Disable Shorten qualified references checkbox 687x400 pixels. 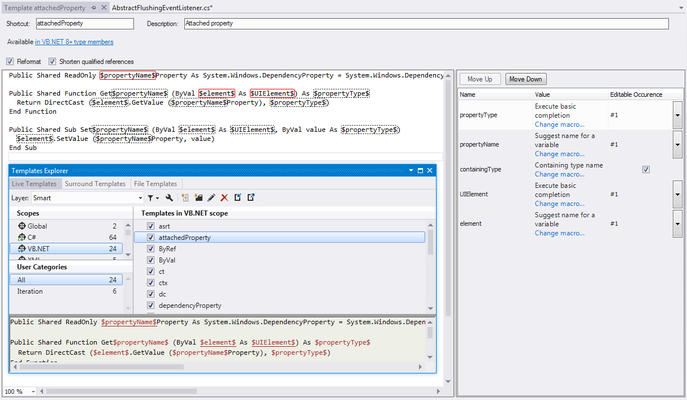coord(53,61)
